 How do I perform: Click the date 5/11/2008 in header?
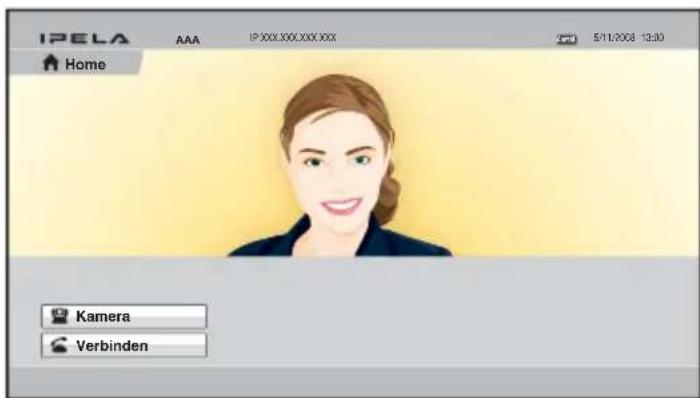coord(614,38)
